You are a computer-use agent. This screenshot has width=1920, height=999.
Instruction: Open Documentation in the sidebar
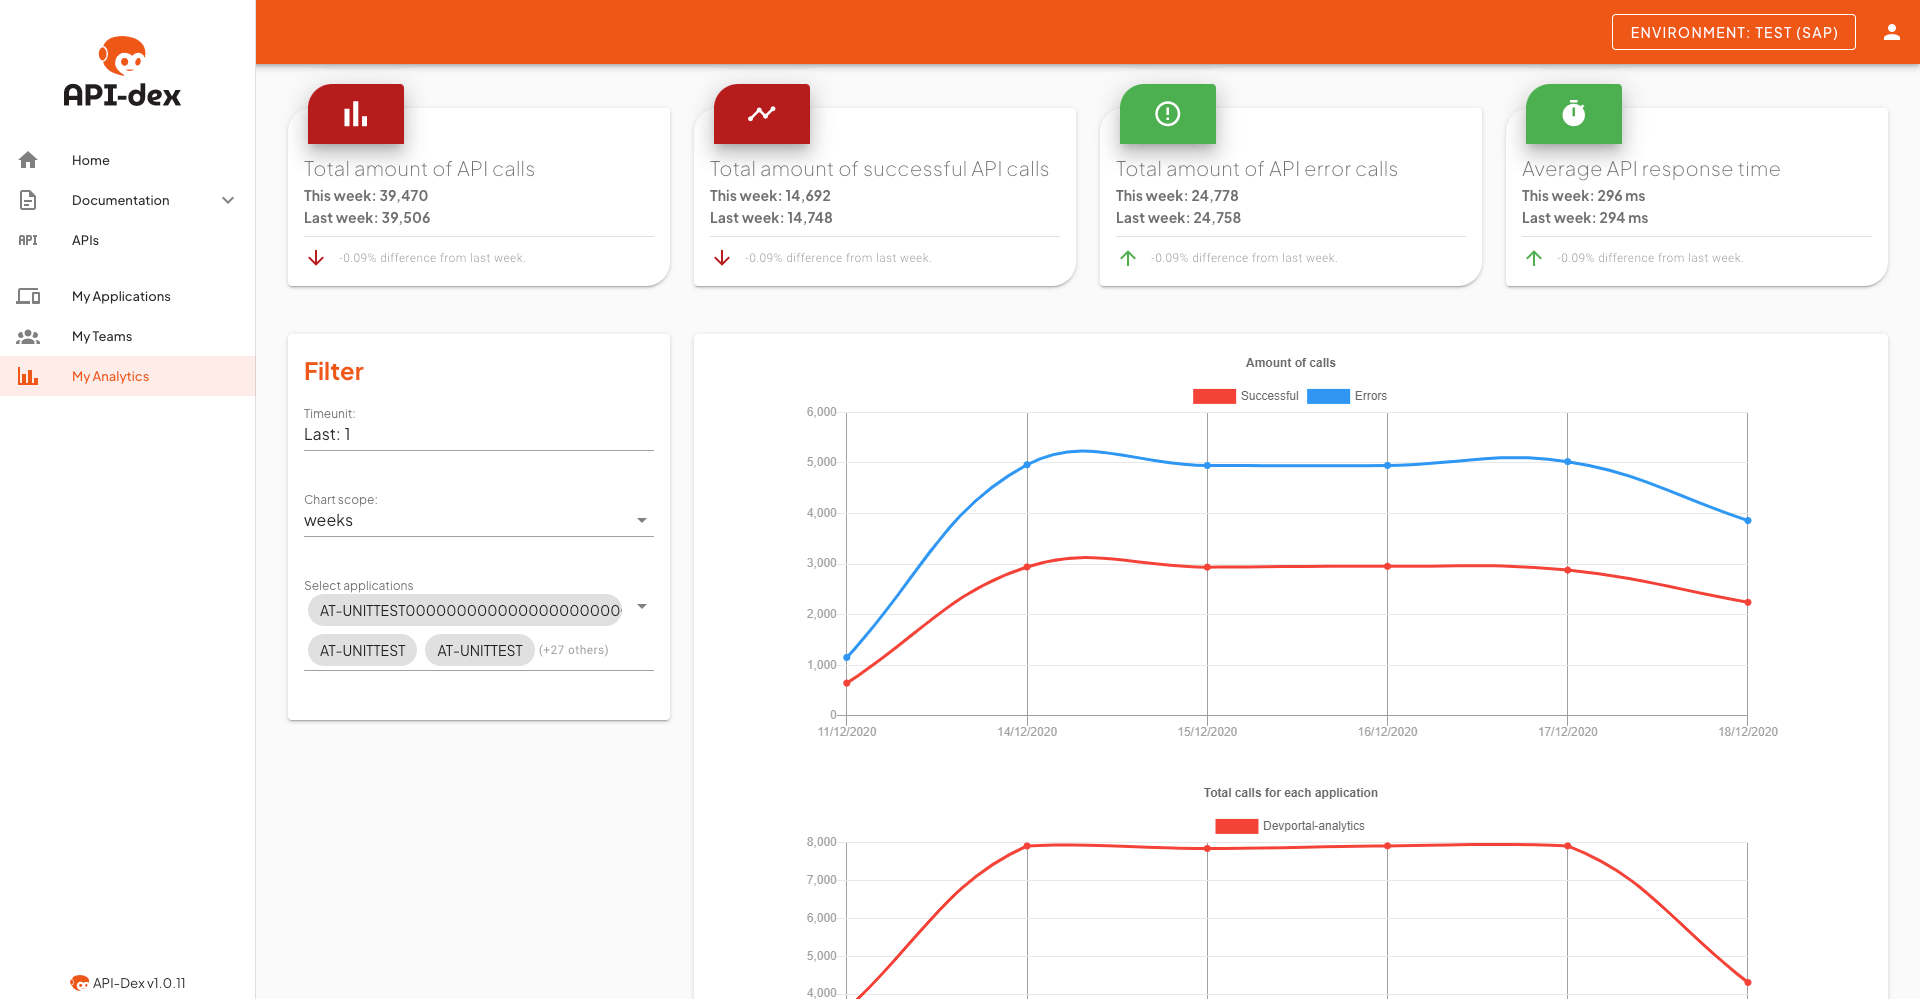click(x=128, y=200)
